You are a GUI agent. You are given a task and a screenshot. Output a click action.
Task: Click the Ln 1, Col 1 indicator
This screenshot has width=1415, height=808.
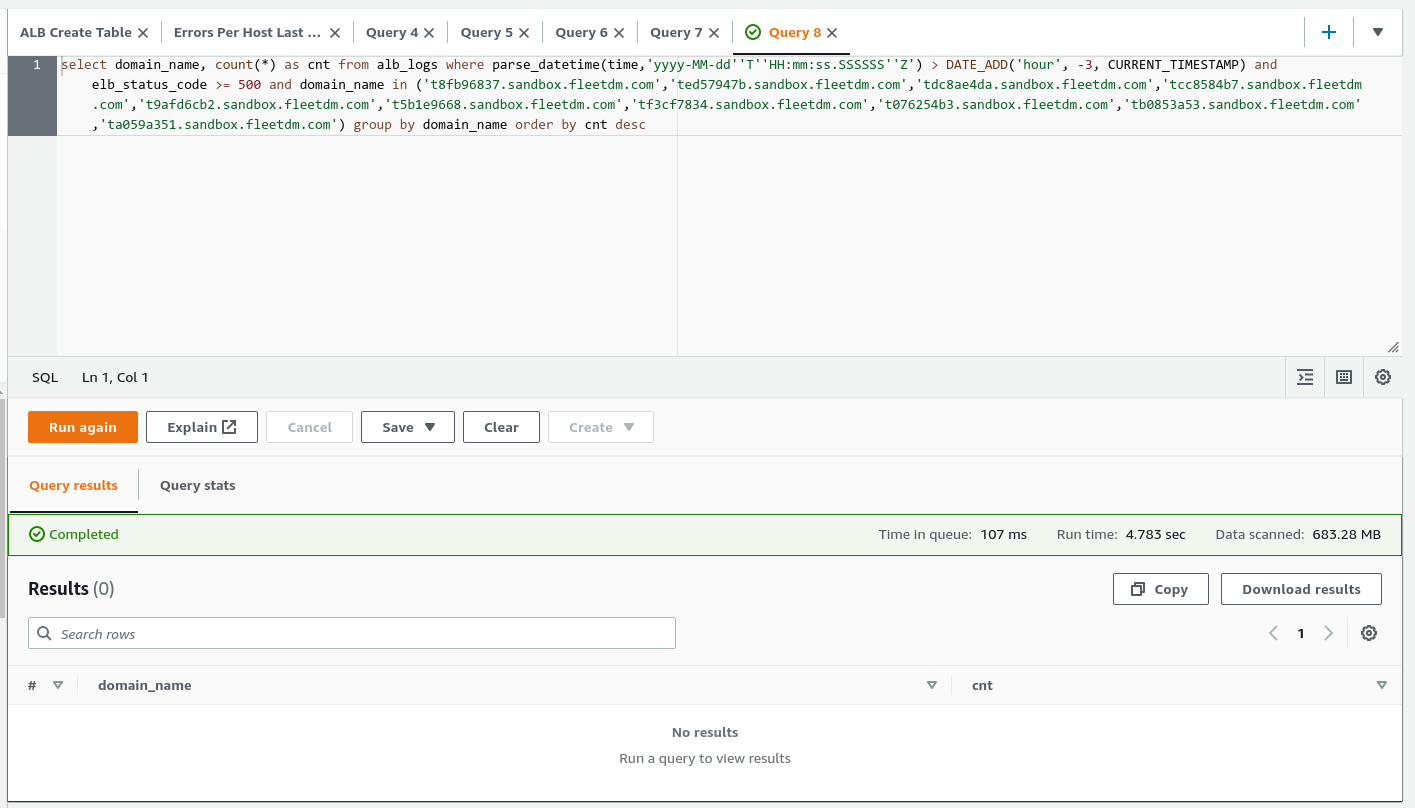coord(115,377)
